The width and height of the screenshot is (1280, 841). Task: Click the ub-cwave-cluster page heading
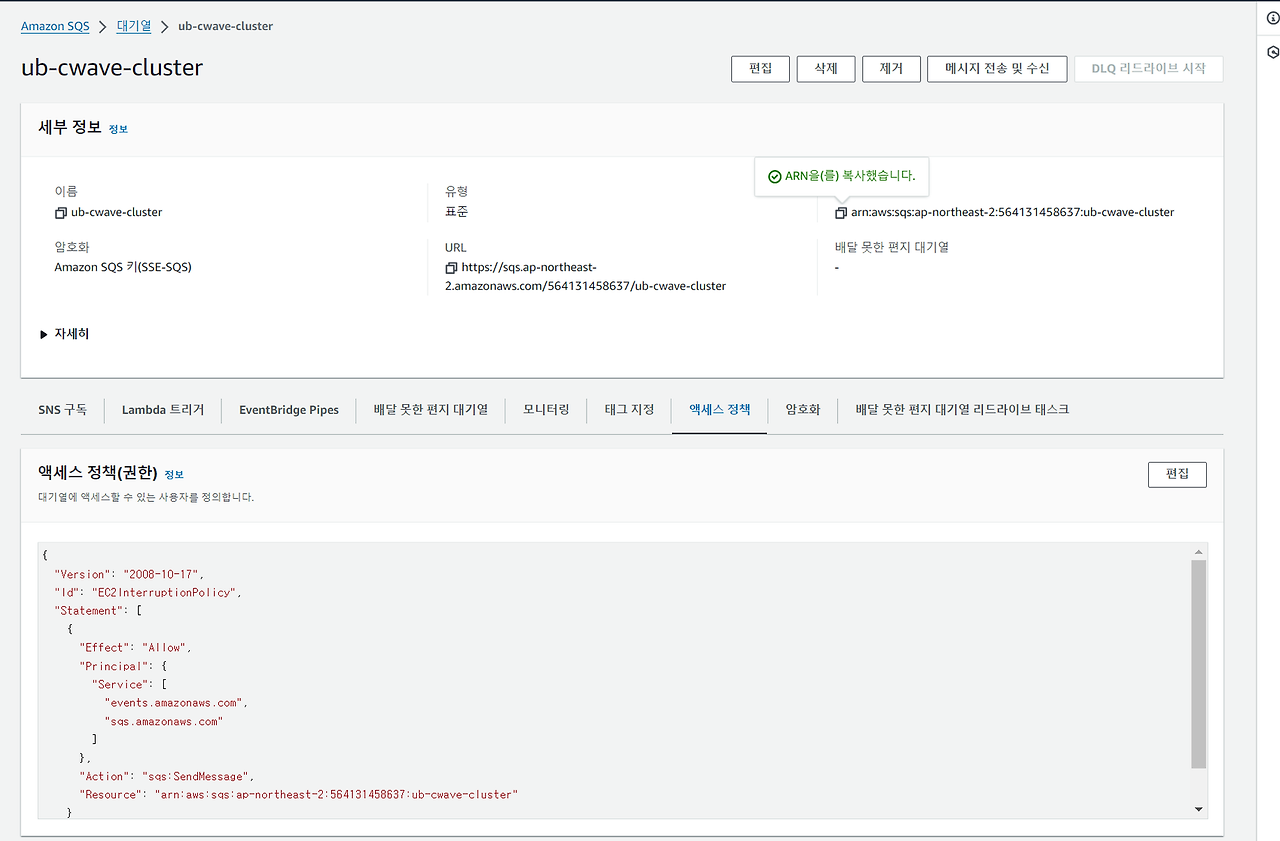[x=112, y=68]
